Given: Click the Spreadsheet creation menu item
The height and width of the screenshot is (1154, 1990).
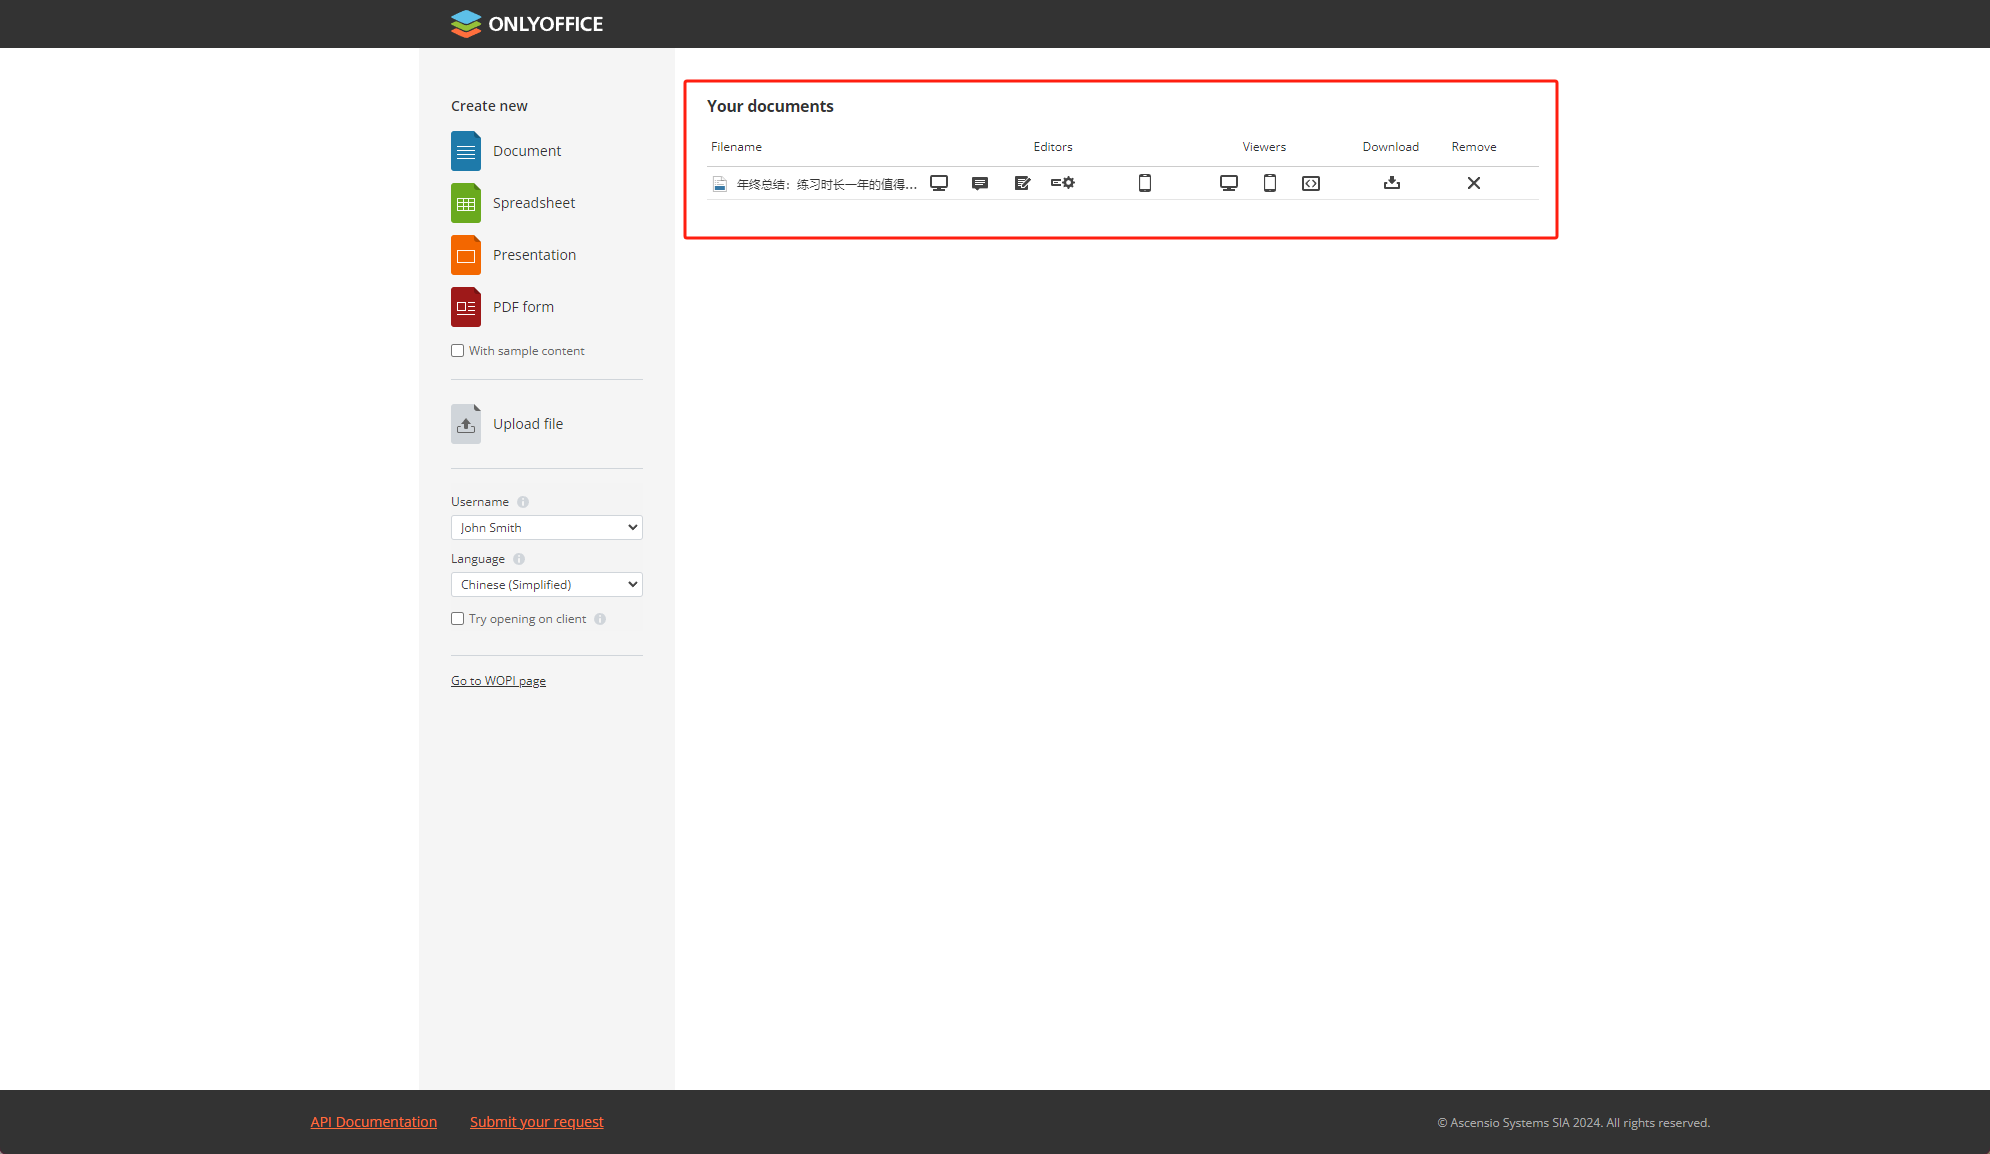Looking at the screenshot, I should [x=534, y=202].
